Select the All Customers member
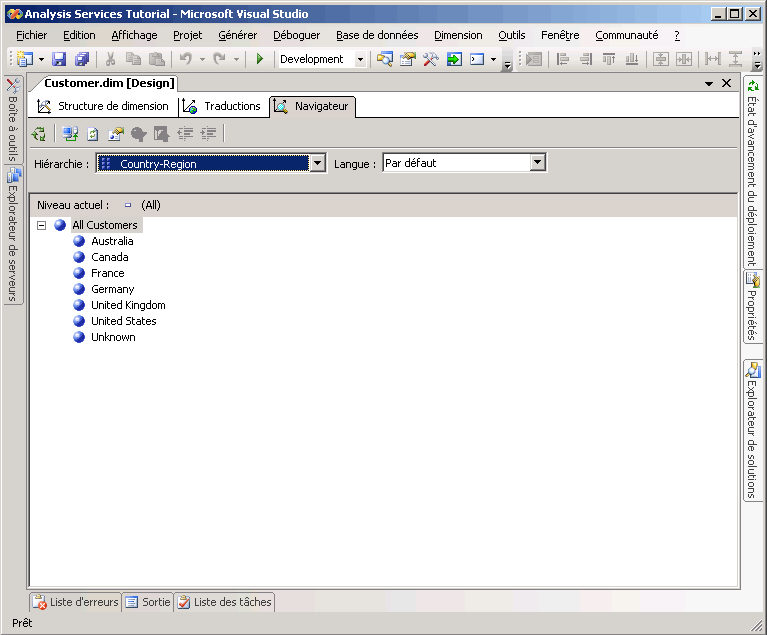 tap(105, 225)
